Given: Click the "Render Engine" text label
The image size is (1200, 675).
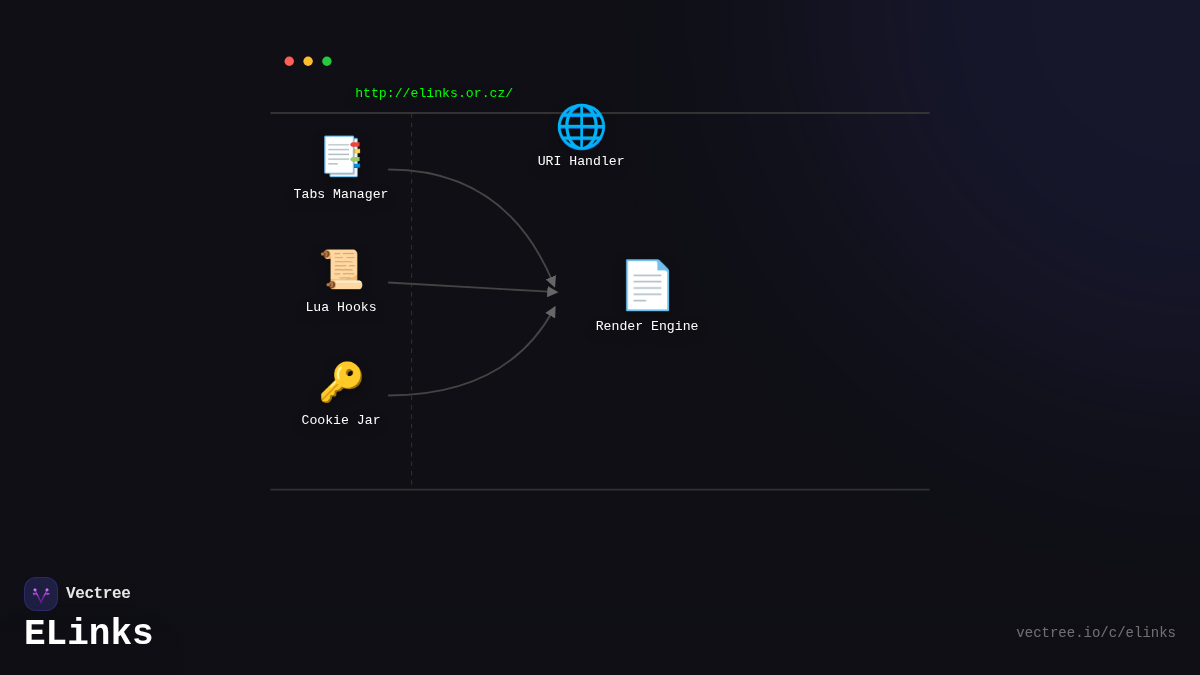Looking at the screenshot, I should (647, 326).
